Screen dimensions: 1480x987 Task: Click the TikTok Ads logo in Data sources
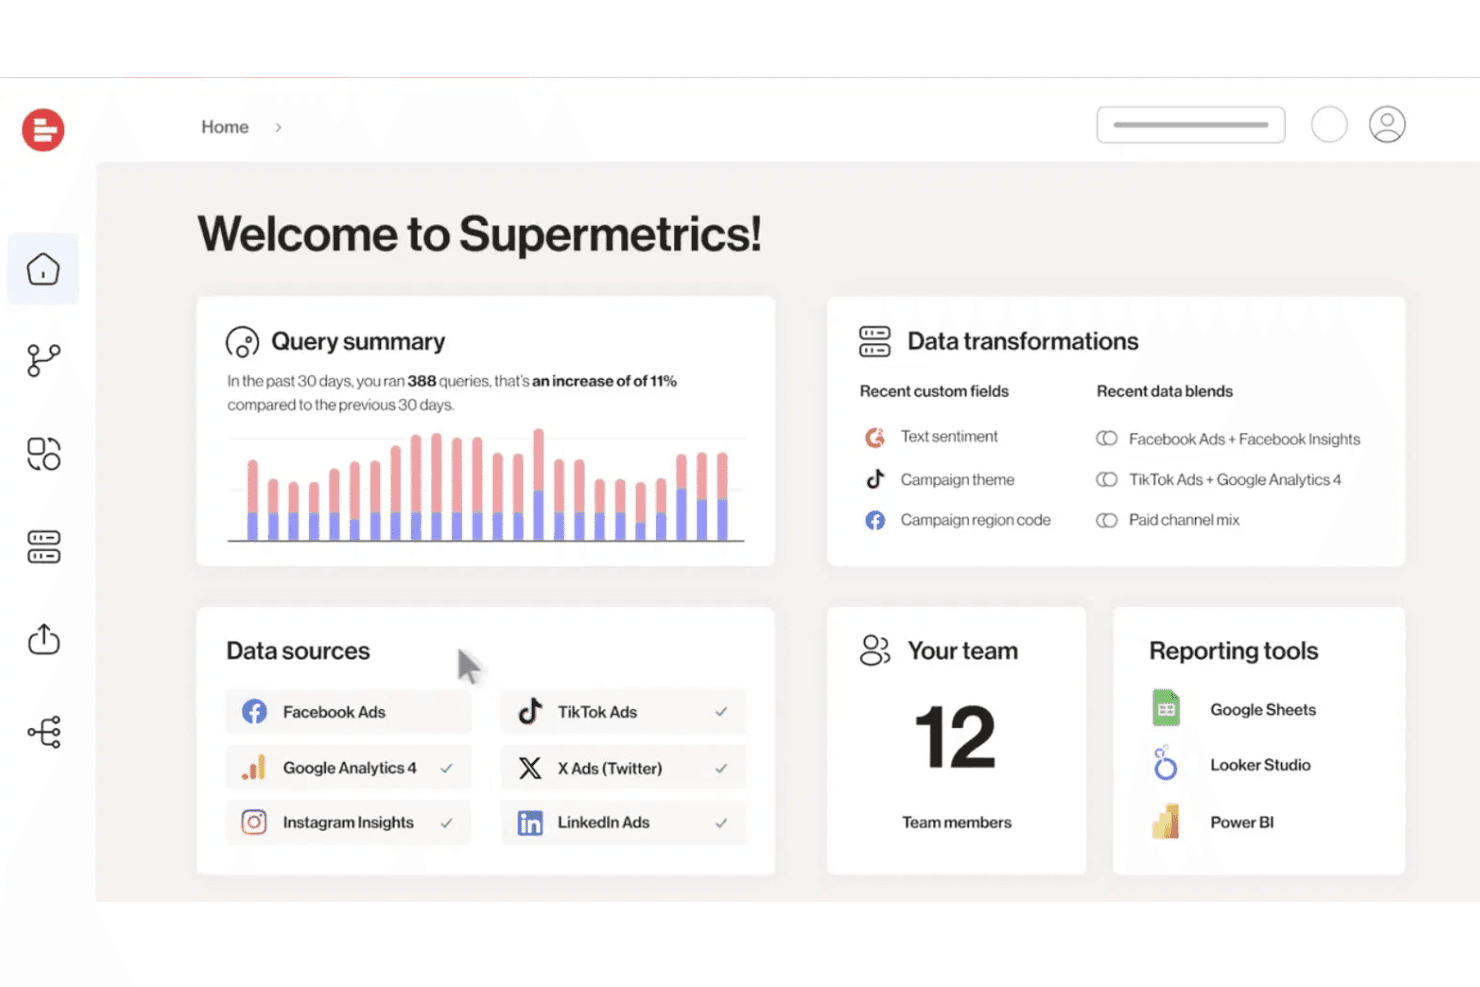point(530,711)
